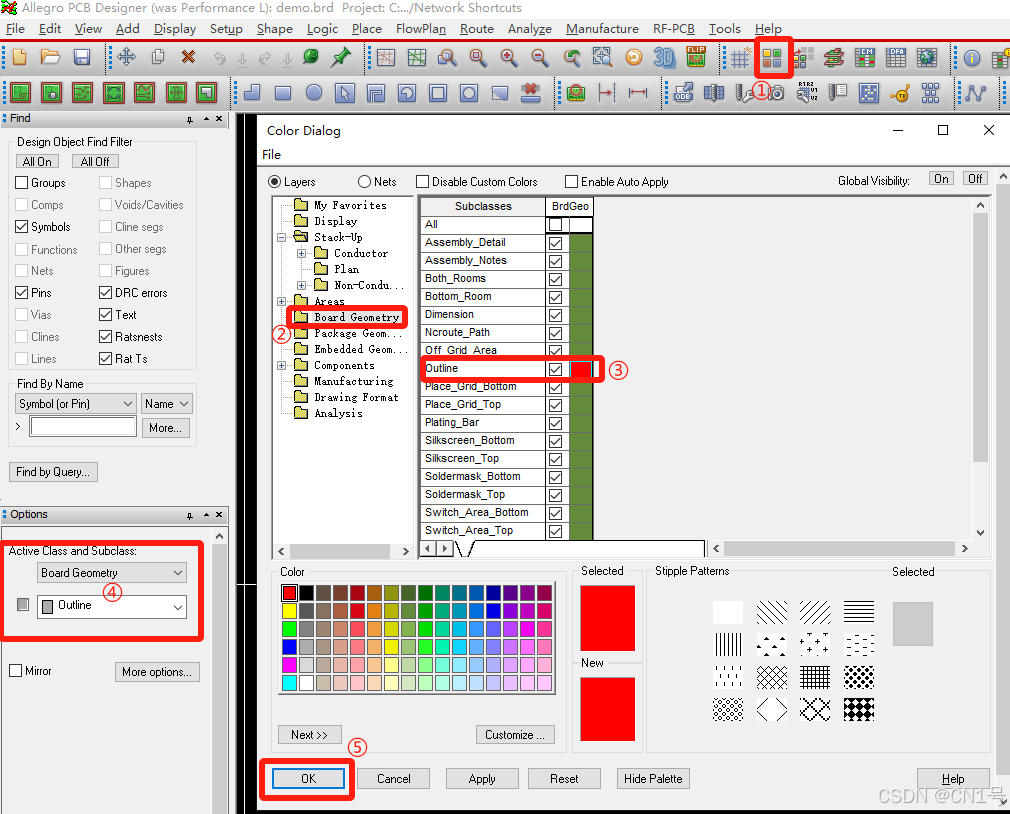1010x814 pixels.
Task: Click the Hide Palette button
Action: (x=653, y=779)
